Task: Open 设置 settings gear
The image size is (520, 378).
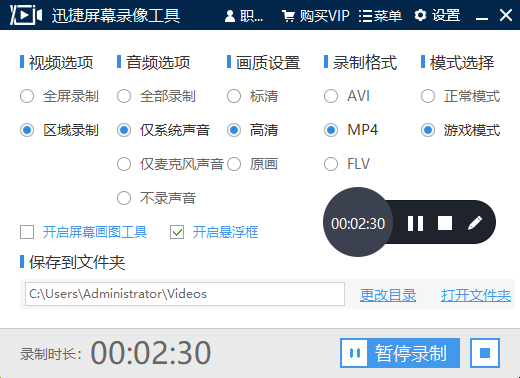Action: click(x=437, y=15)
